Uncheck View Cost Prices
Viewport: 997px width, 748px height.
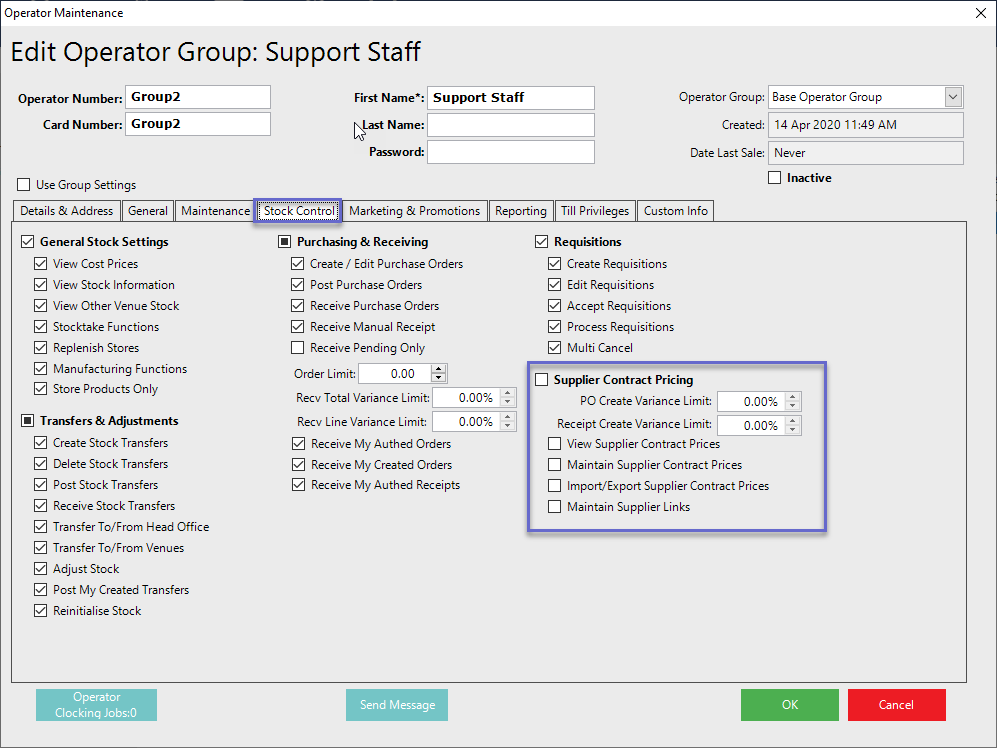point(41,264)
